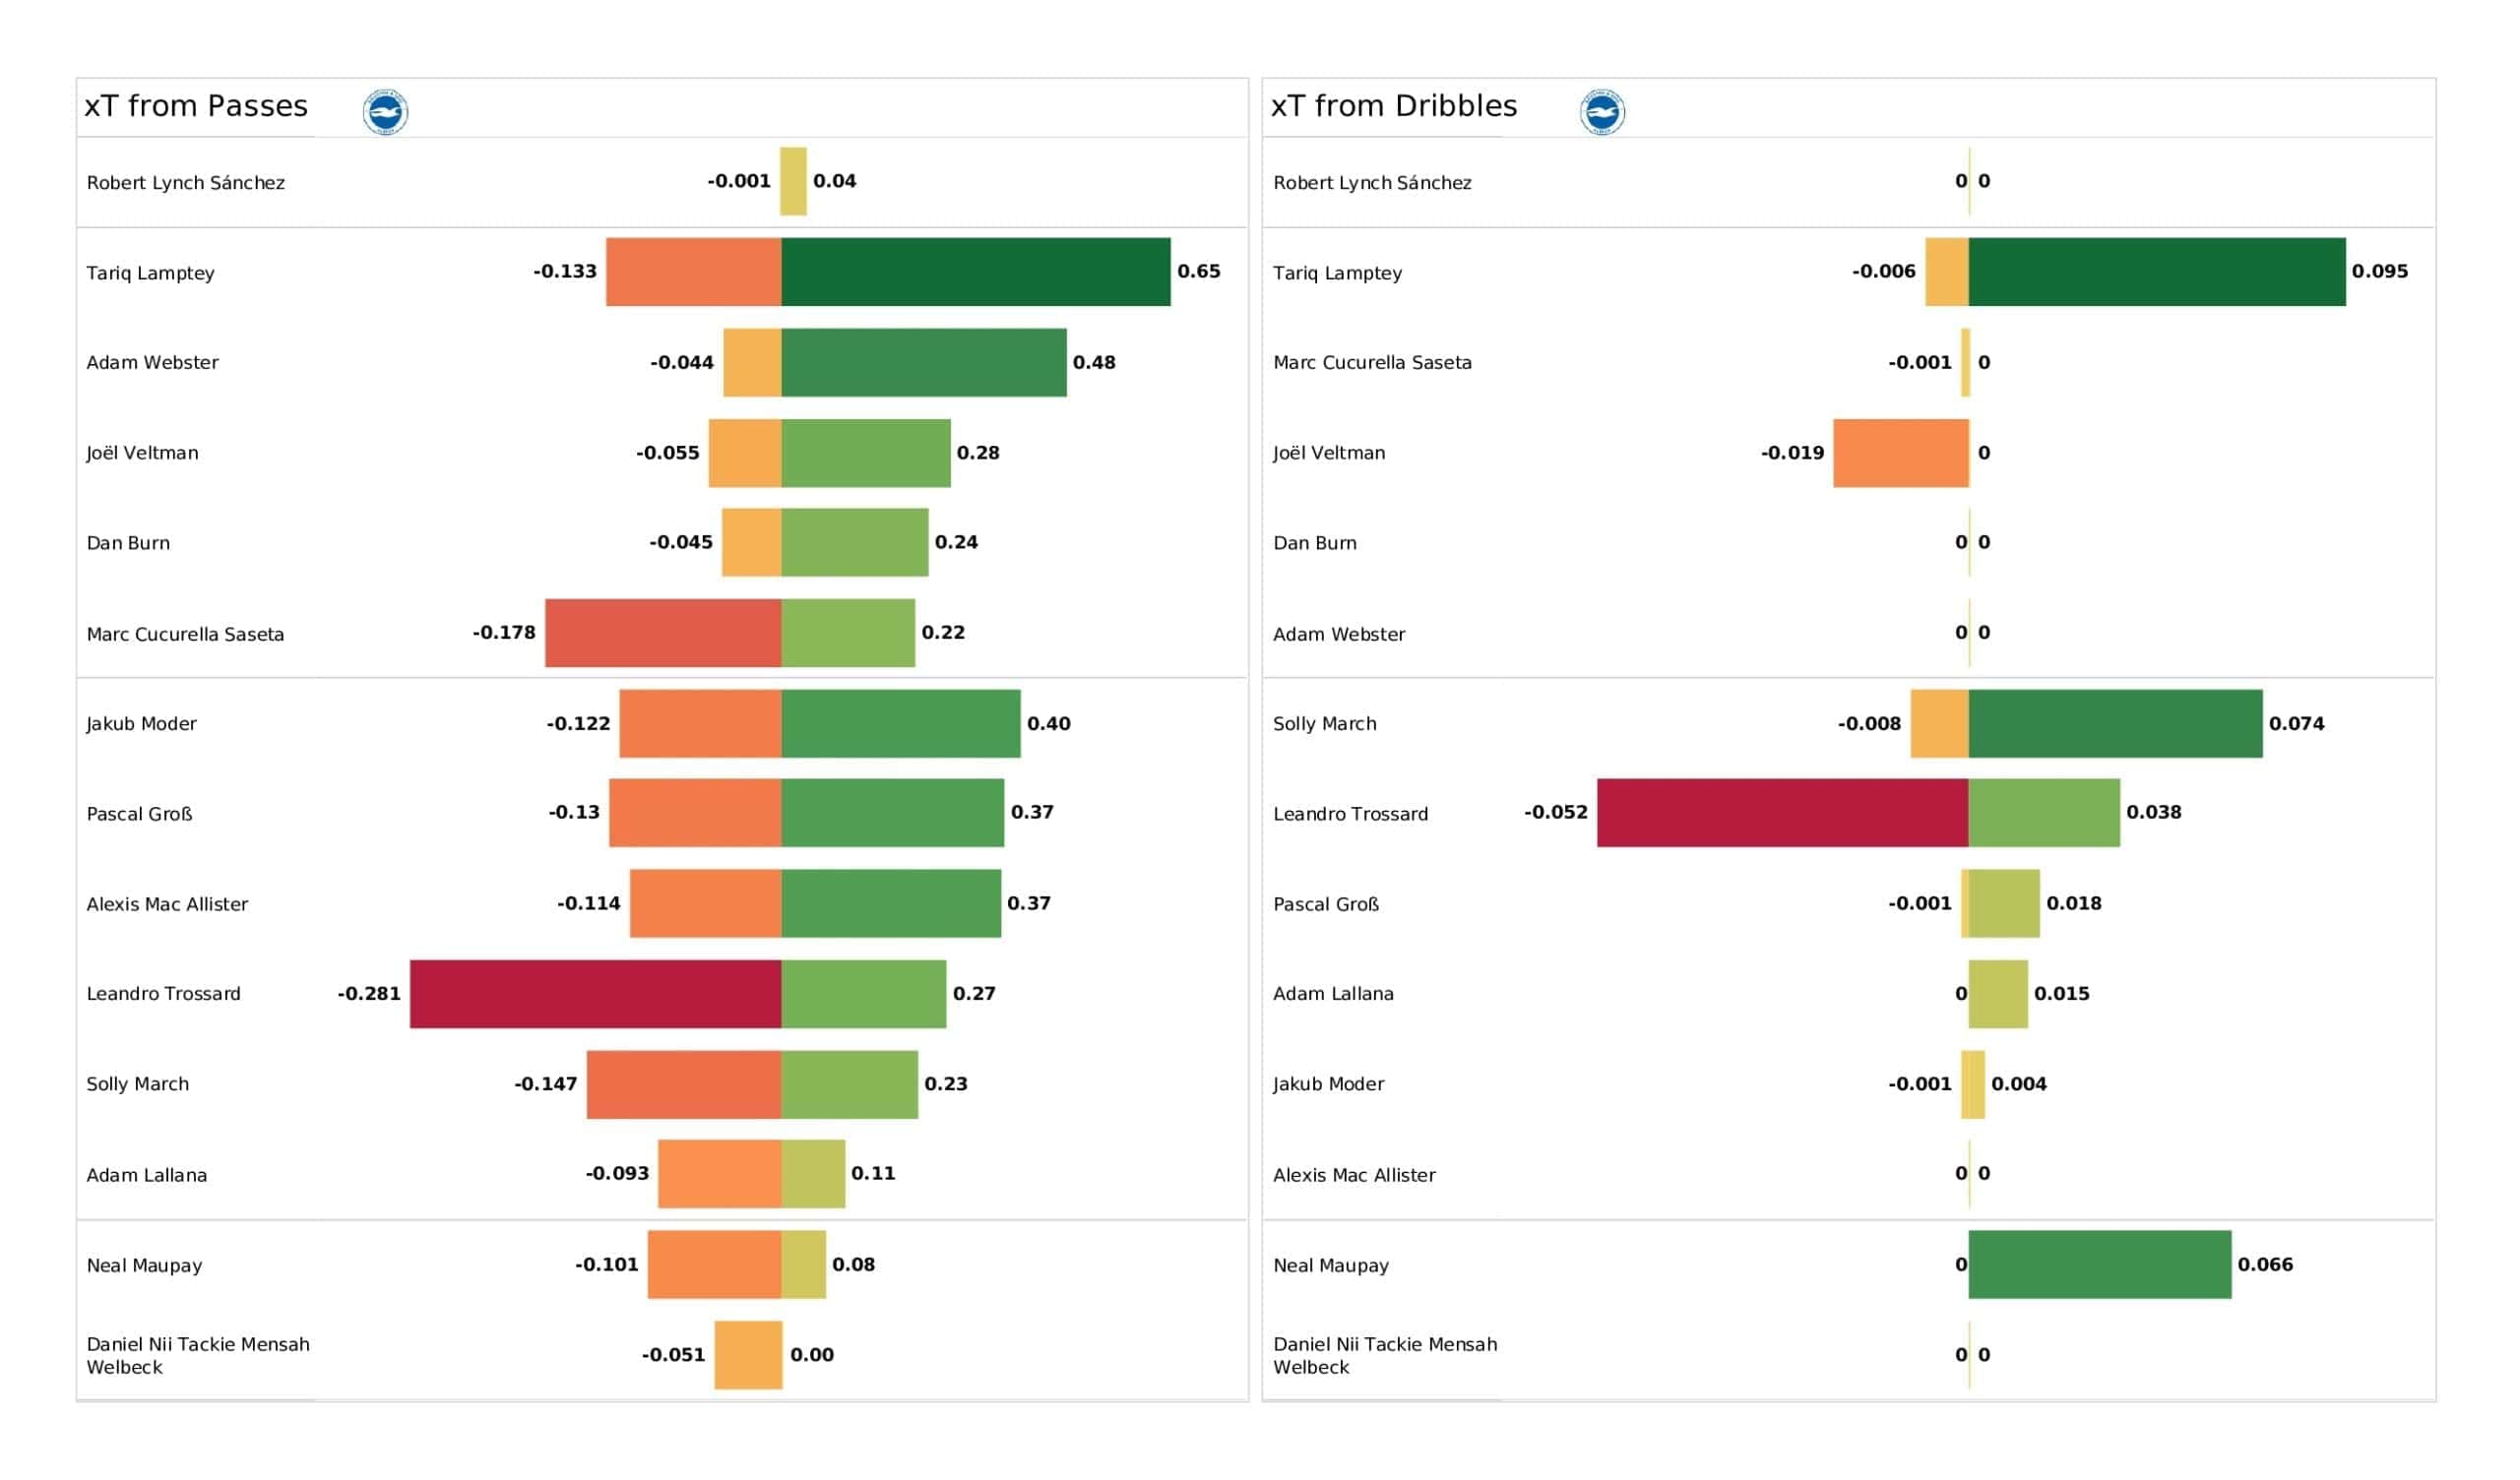Select Adam Webster's 0.48 green passes bar
Viewport: 2520px width, 1480px height.
pyautogui.click(x=924, y=362)
